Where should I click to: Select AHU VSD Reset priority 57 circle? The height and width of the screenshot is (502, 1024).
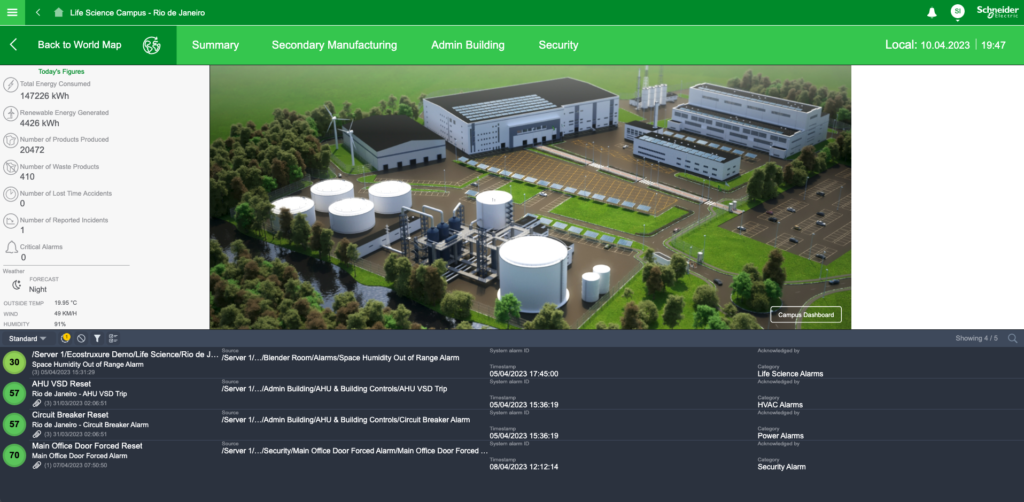[x=14, y=394]
